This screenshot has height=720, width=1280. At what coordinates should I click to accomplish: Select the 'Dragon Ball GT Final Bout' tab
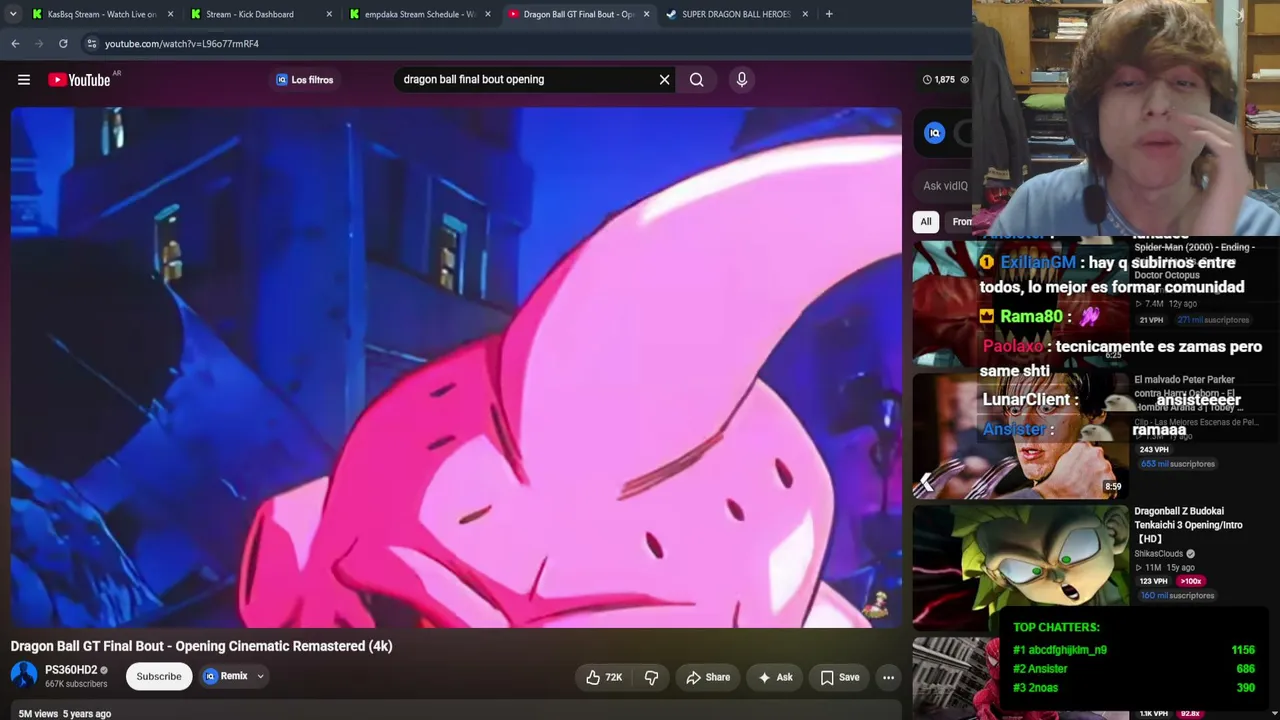point(578,14)
